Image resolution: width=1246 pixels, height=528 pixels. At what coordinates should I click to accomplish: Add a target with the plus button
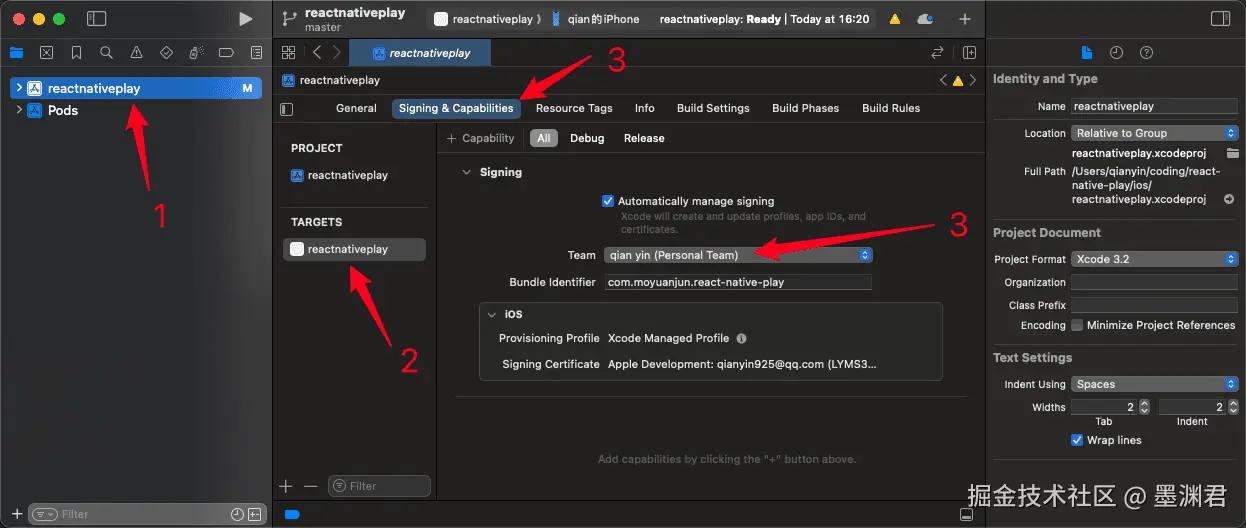pyautogui.click(x=286, y=486)
